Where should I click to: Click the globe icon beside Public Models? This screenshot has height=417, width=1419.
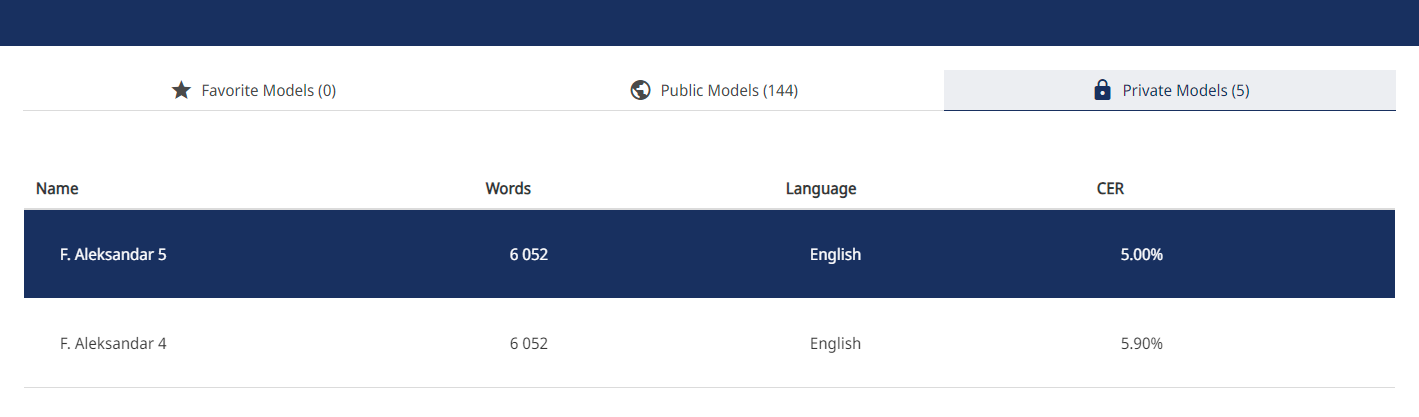641,91
